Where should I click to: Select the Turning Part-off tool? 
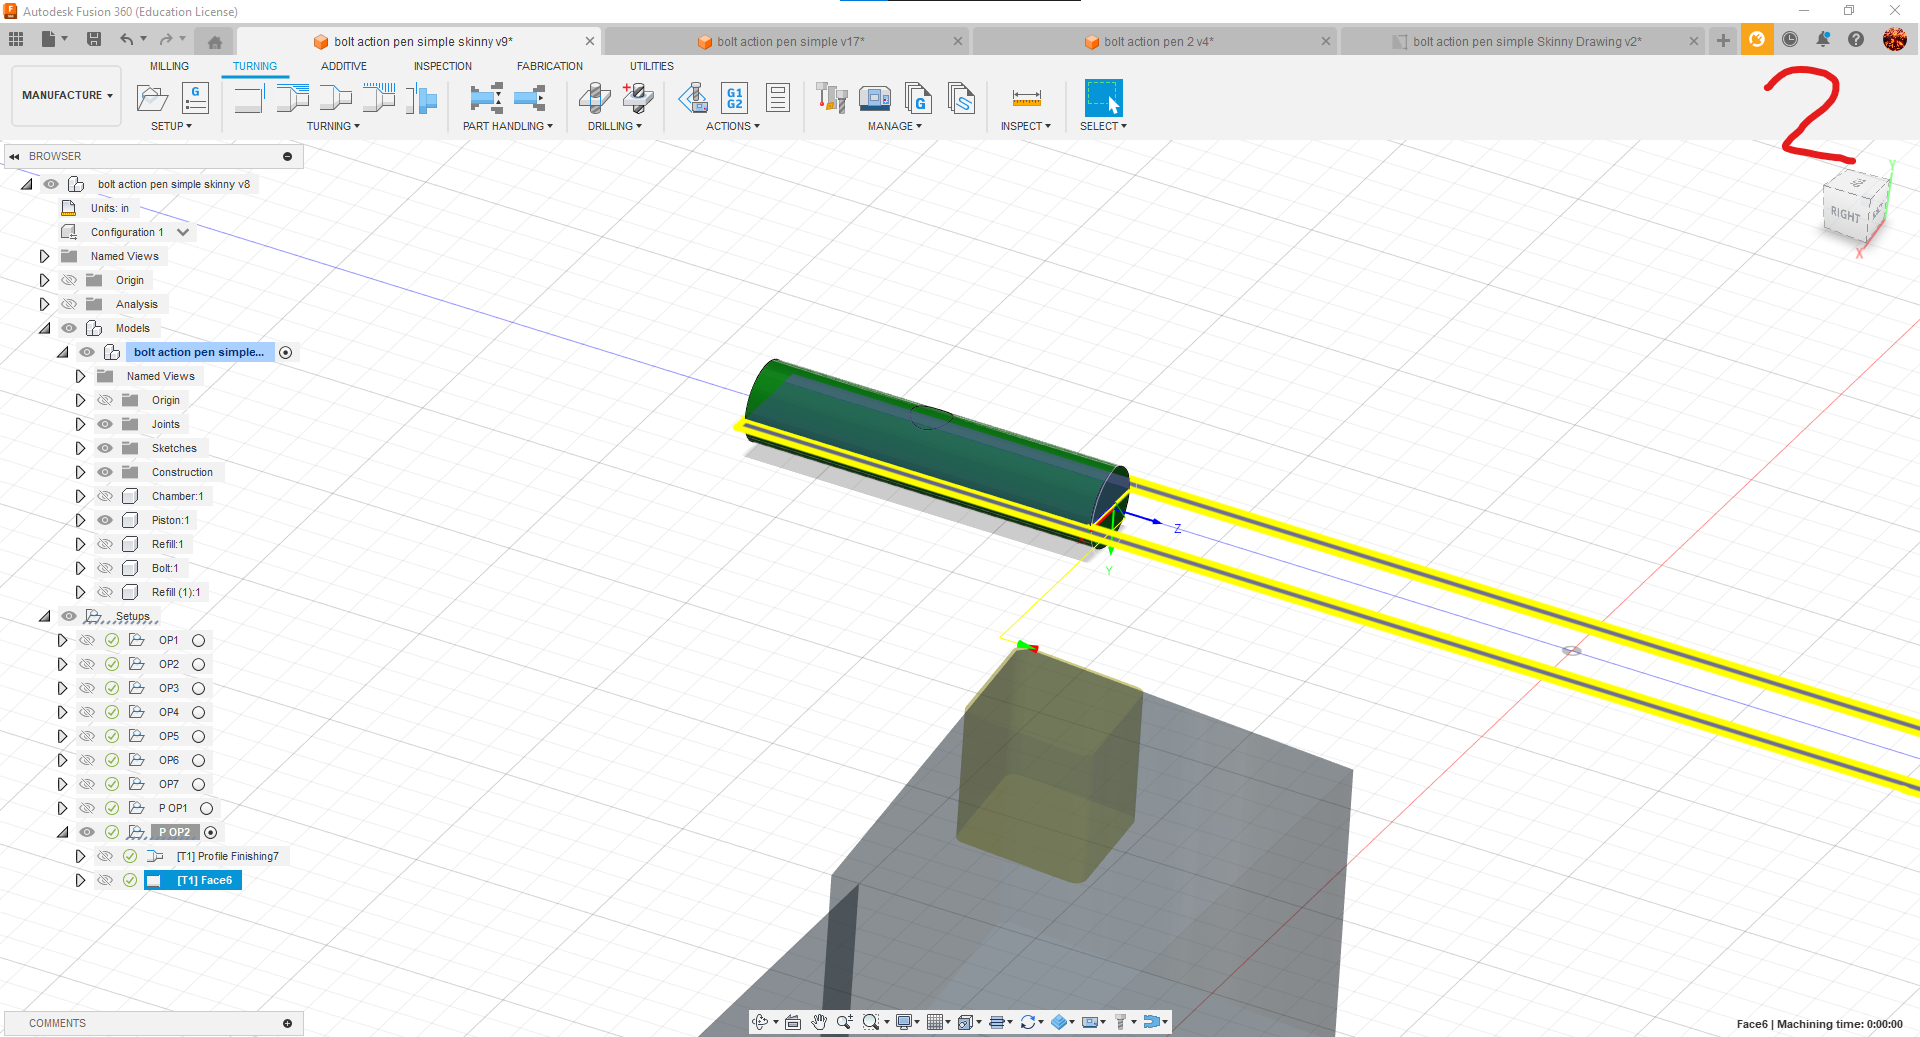422,98
